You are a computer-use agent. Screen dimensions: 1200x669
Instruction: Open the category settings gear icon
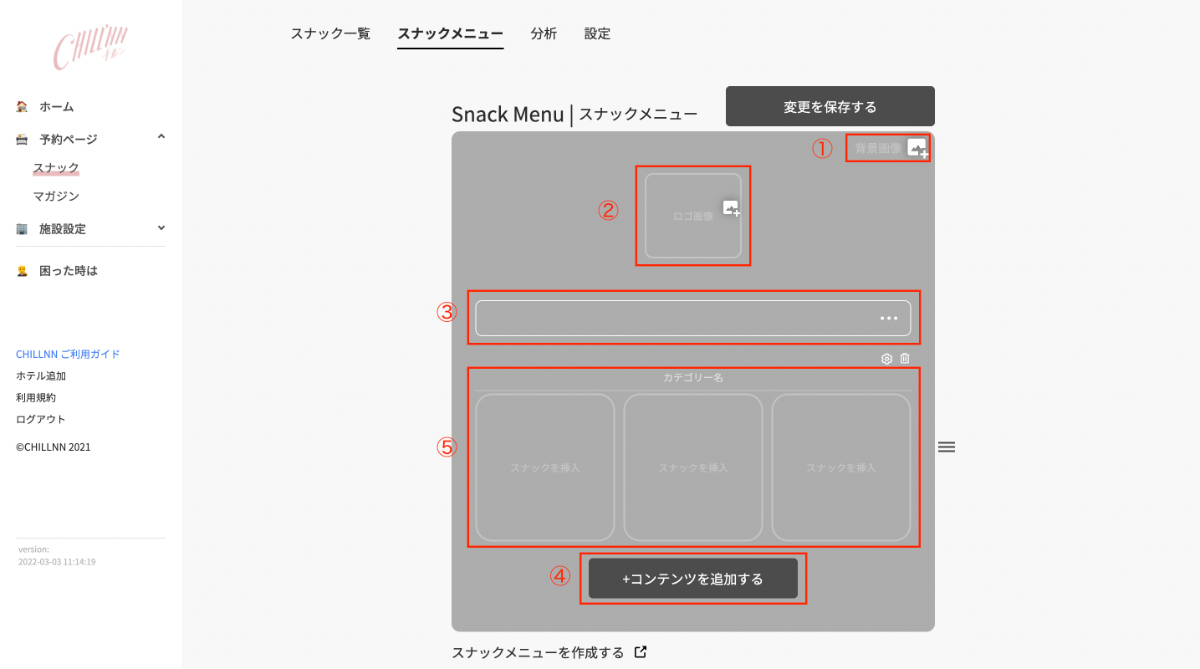[886, 359]
